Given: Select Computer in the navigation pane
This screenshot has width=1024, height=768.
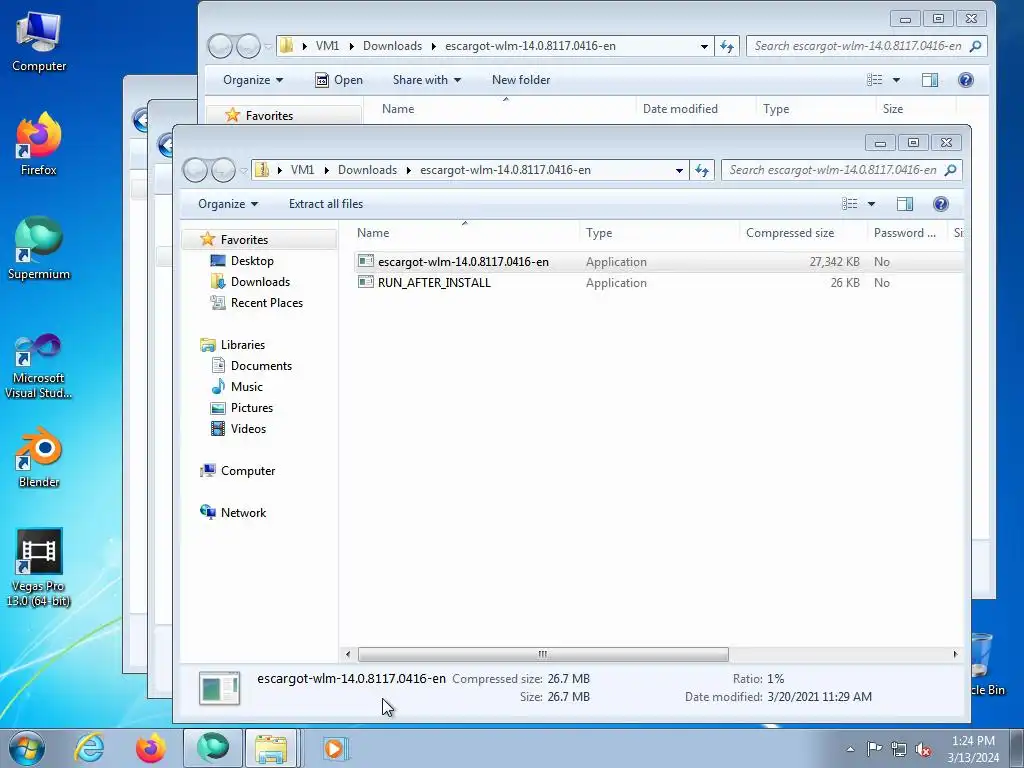Looking at the screenshot, I should click(248, 471).
